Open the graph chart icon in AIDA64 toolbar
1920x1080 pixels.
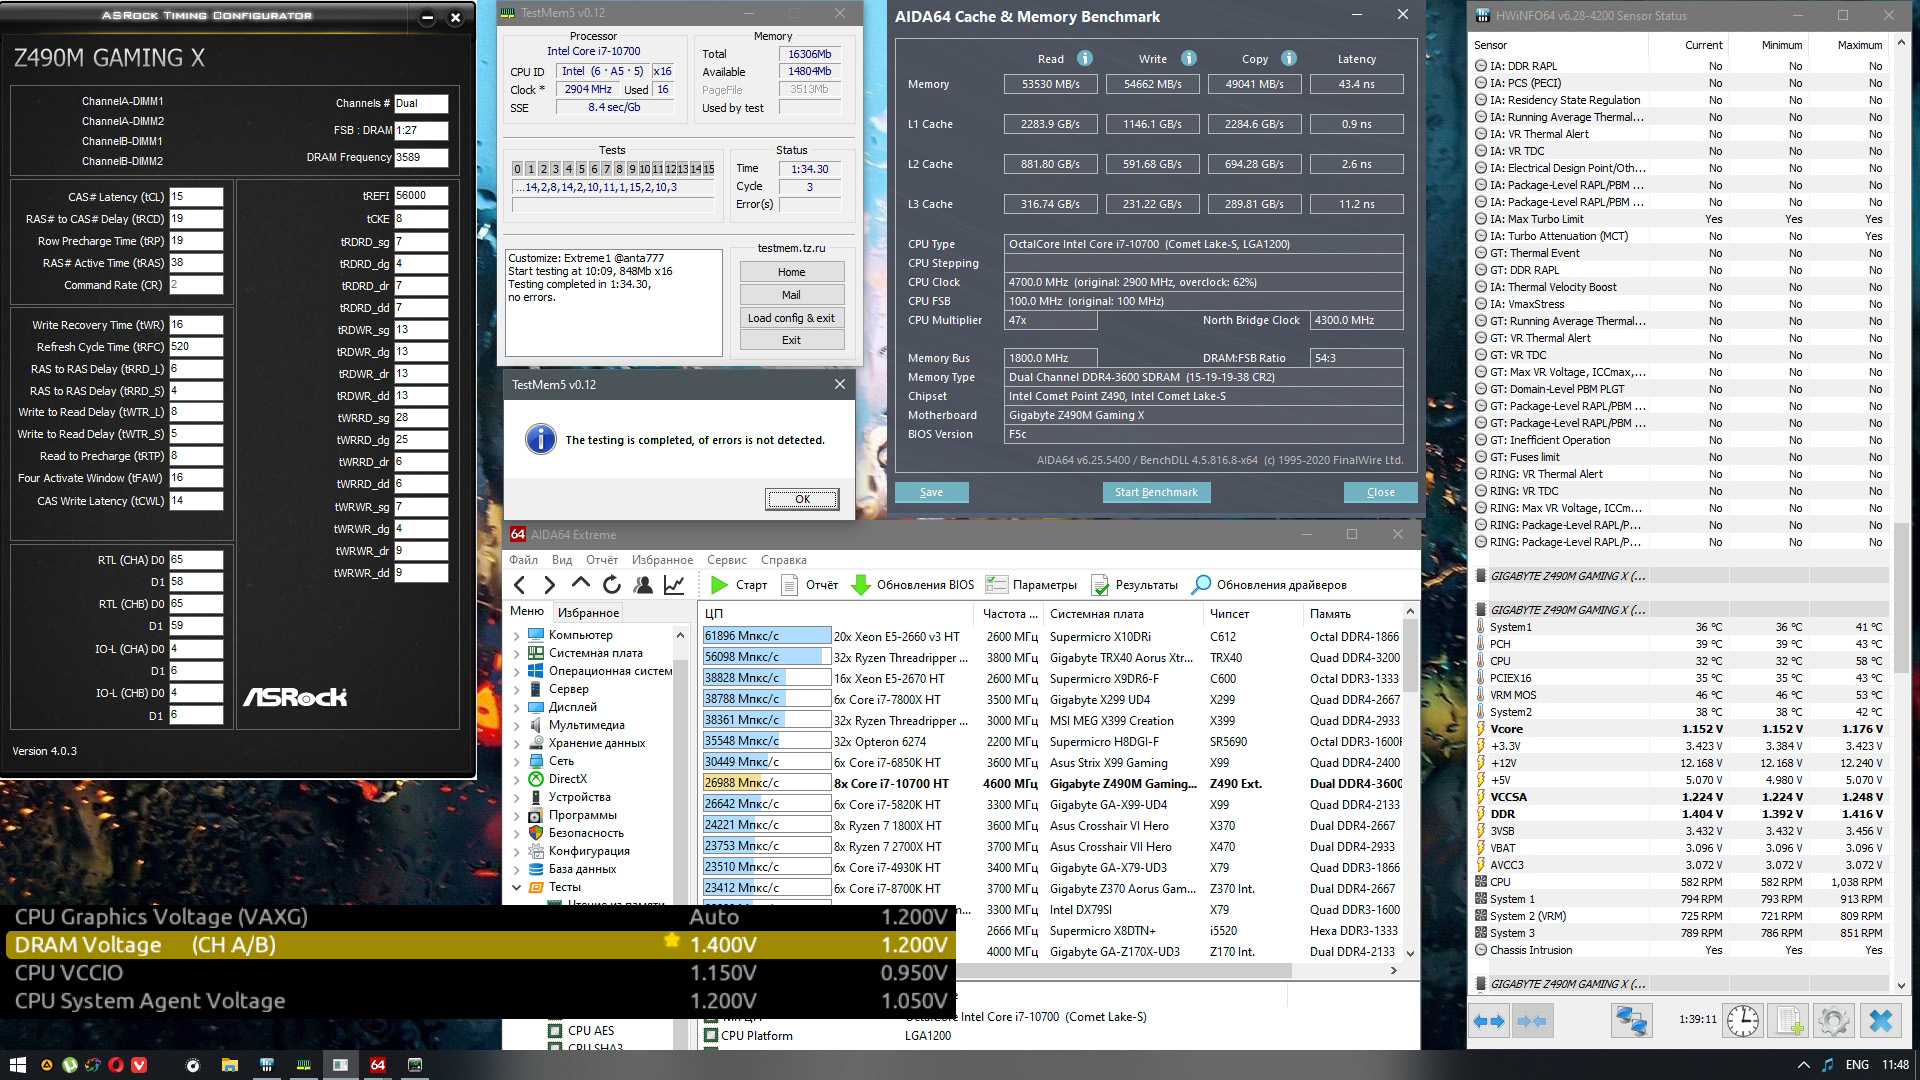point(674,585)
